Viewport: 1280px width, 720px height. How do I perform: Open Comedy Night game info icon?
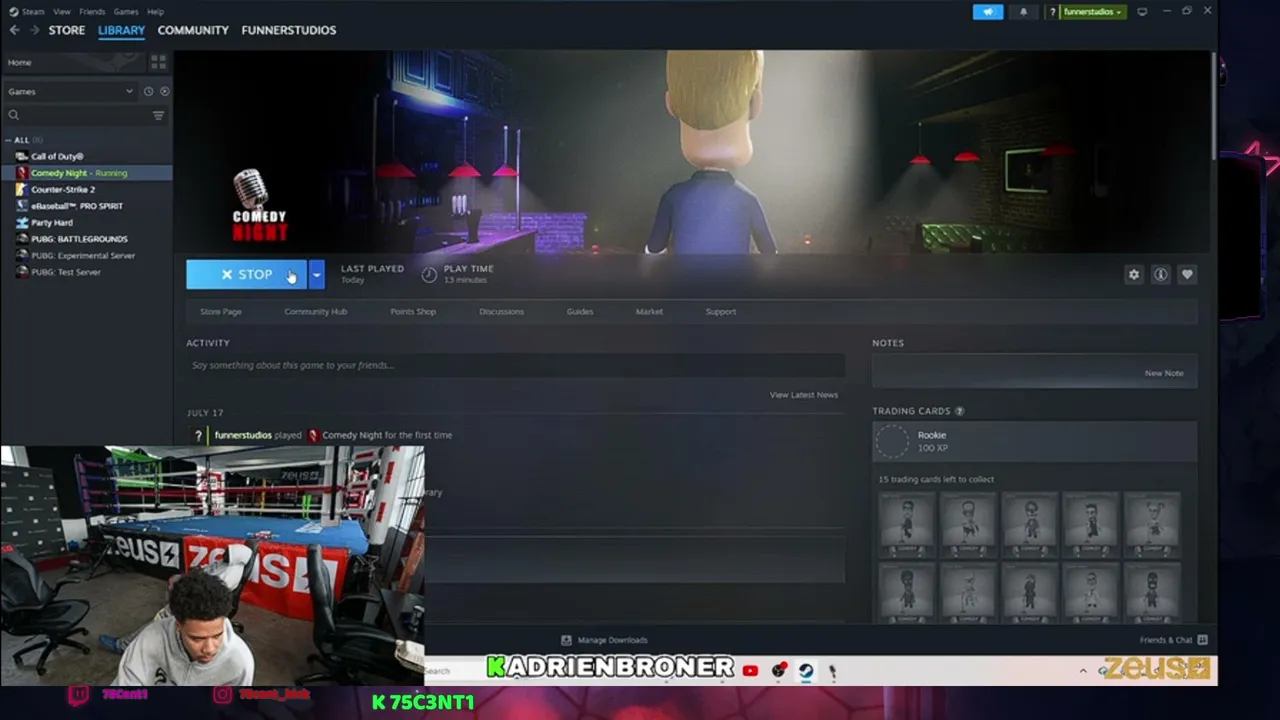1160,274
